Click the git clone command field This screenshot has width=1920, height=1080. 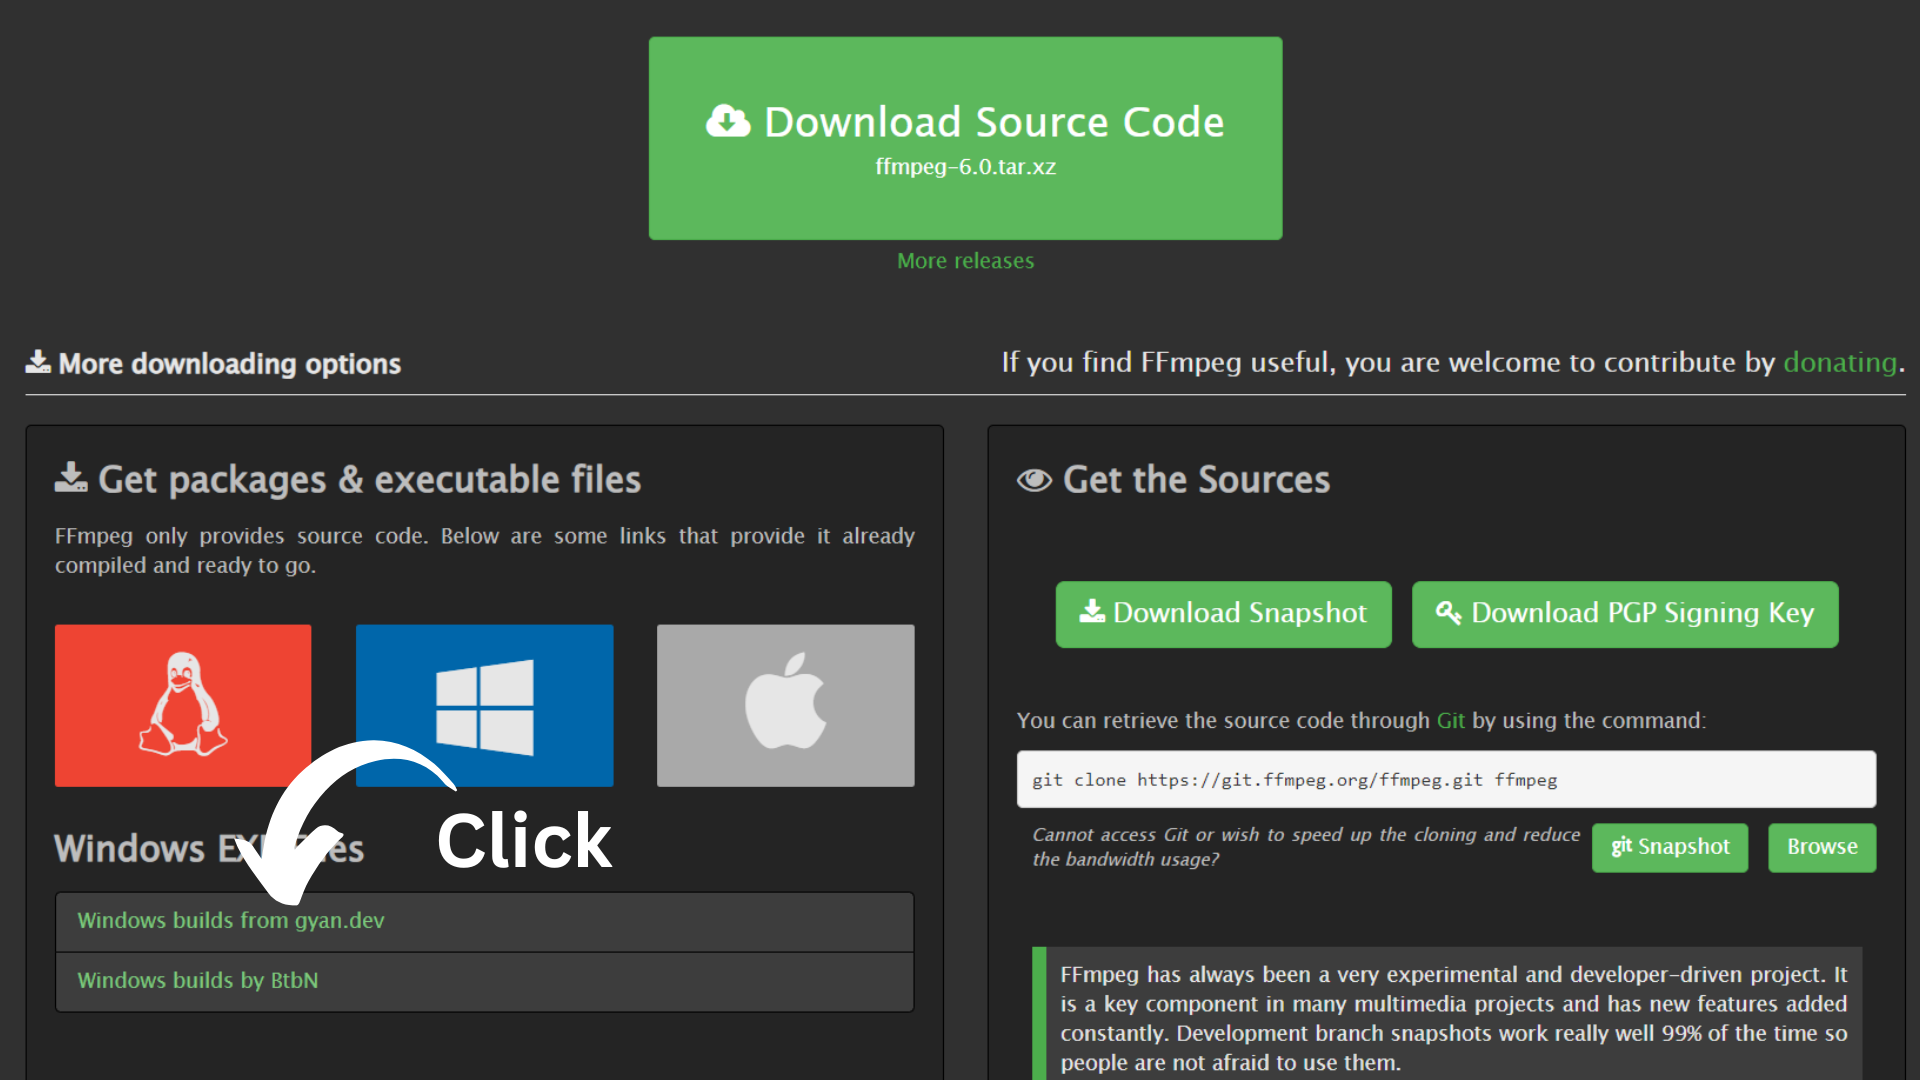pyautogui.click(x=1445, y=779)
